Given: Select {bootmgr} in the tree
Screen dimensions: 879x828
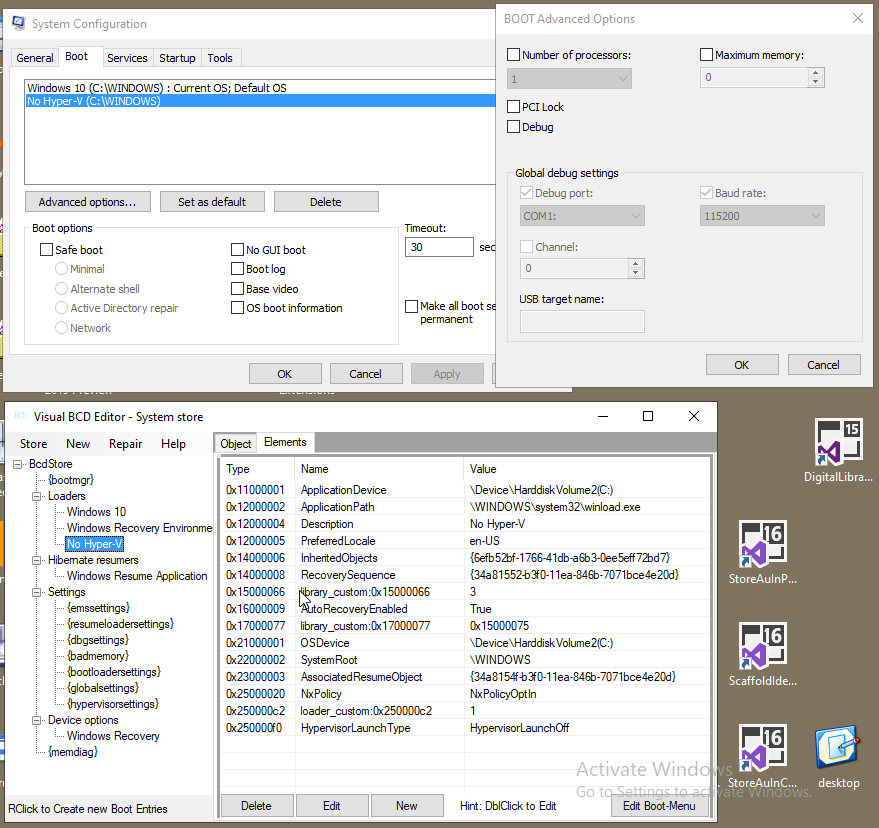Looking at the screenshot, I should pos(71,480).
